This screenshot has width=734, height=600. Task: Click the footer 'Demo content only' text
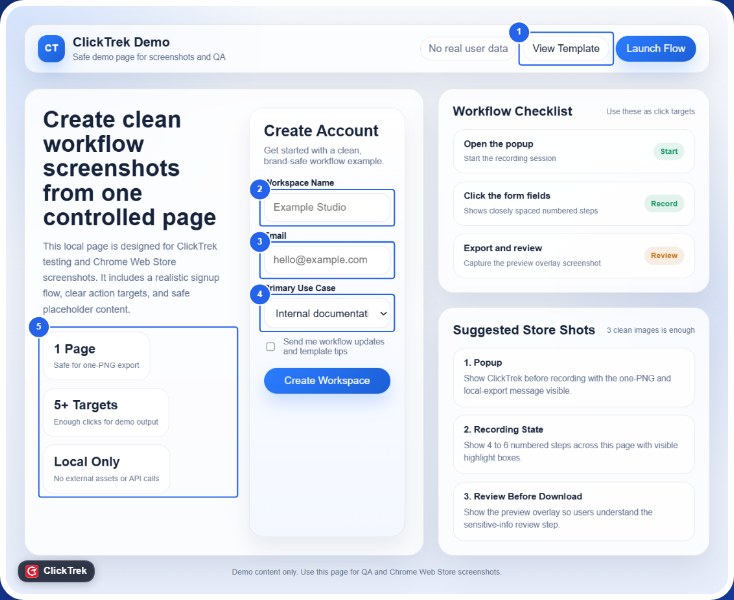coord(367,572)
